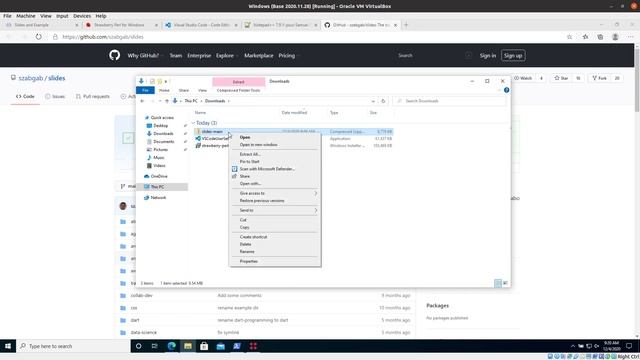Open the Mail app from taskbar
Screen dimensions: 640x360
220,346
